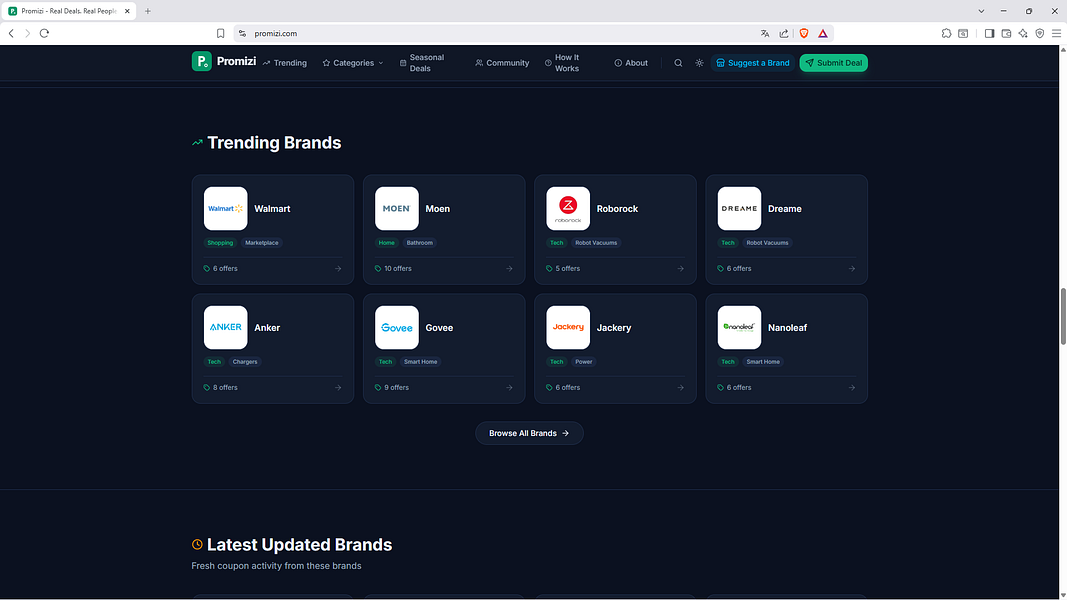Open the Roborock brand logo
Image resolution: width=1067 pixels, height=600 pixels.
pyautogui.click(x=568, y=209)
